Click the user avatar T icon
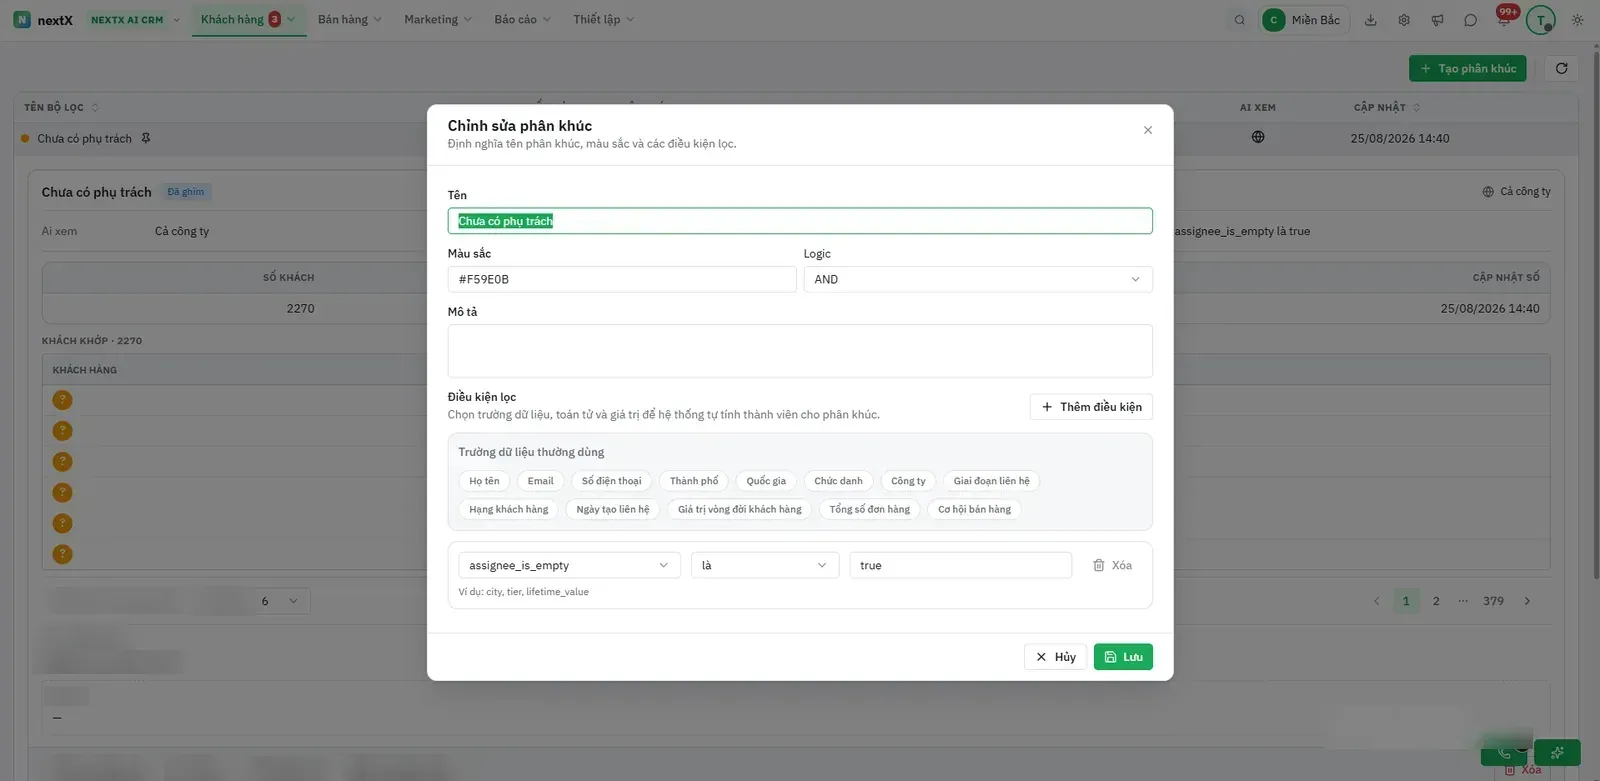Screen dimensions: 1600x781 (x=1541, y=20)
